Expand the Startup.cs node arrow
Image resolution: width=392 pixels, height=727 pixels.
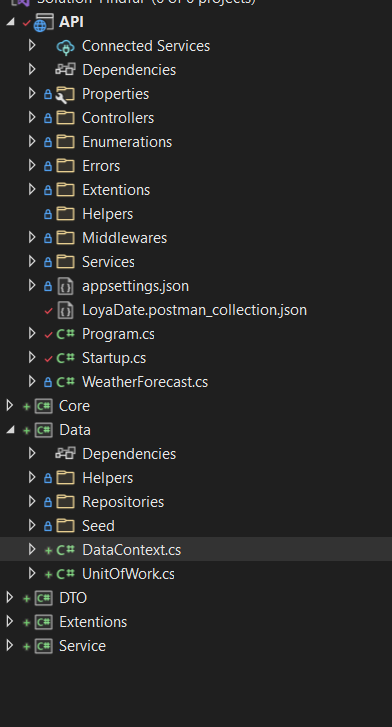tap(32, 357)
